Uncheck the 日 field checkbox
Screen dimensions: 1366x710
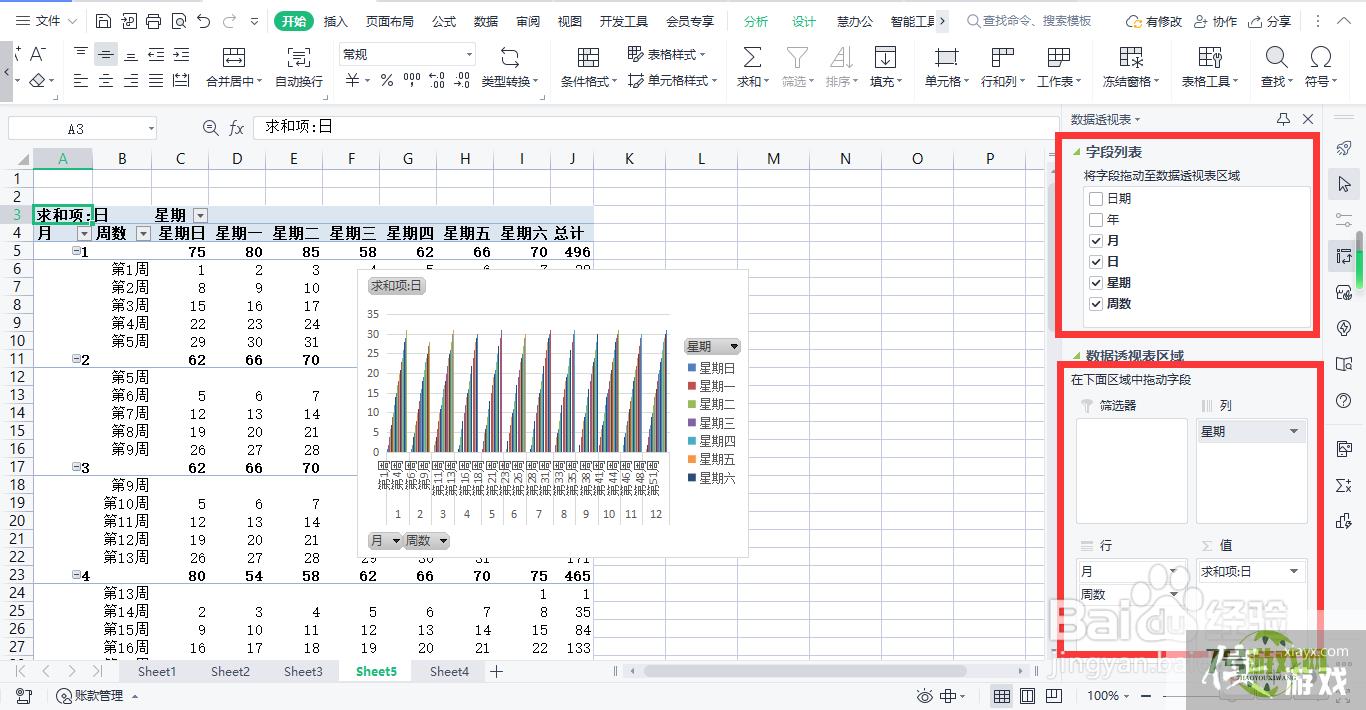coord(1096,262)
